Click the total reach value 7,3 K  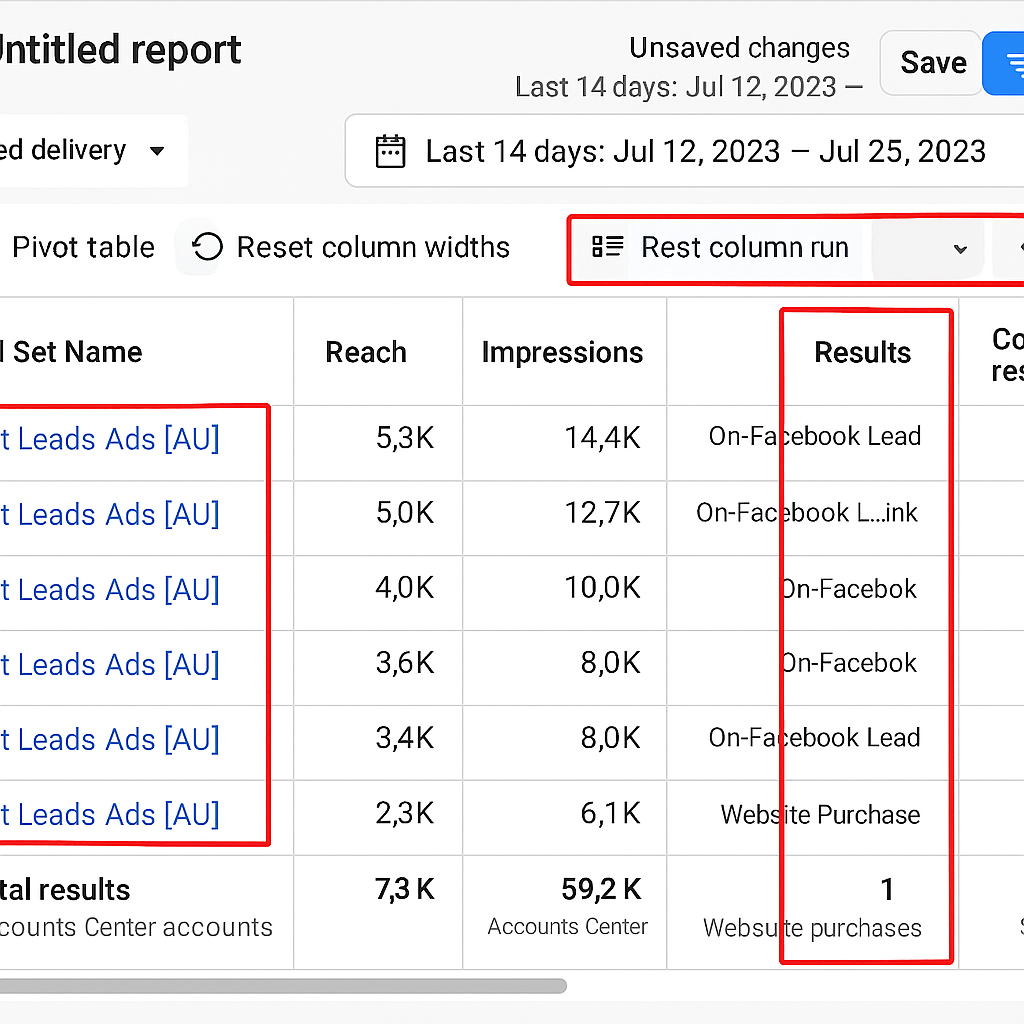(x=405, y=889)
